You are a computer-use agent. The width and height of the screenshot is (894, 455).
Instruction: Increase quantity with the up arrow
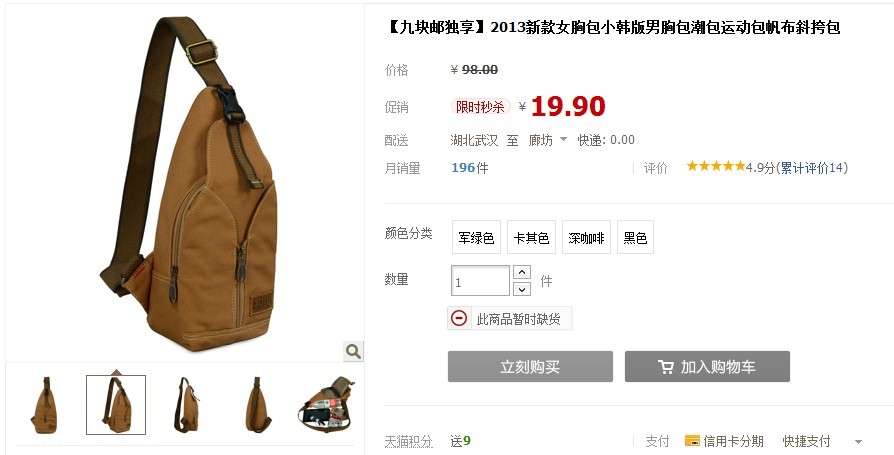click(x=522, y=273)
